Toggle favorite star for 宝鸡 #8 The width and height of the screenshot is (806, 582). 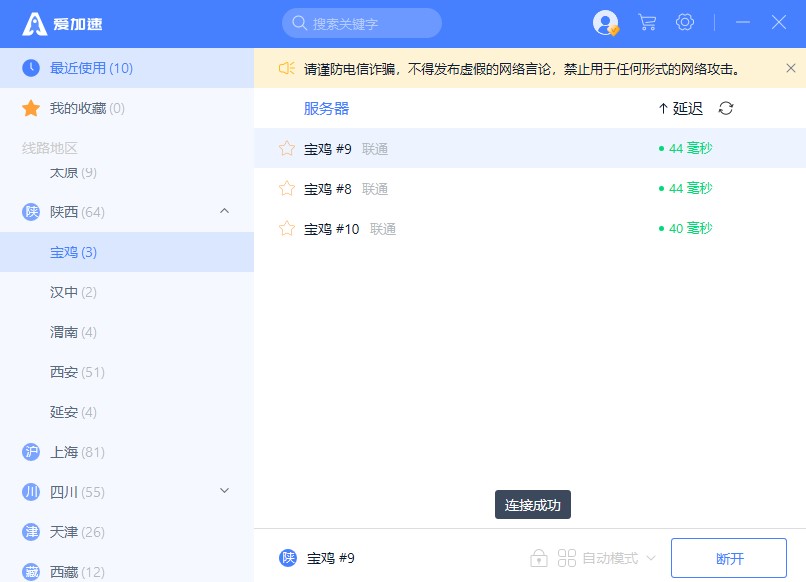coord(287,188)
